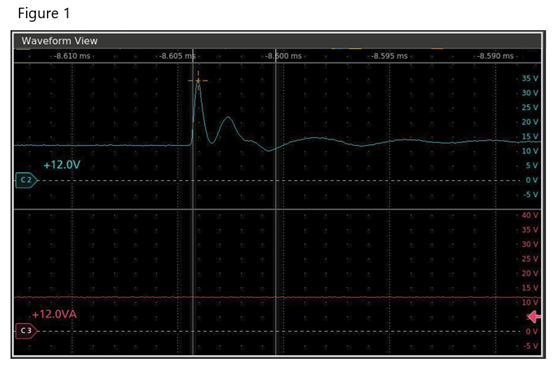Select the C3 channel badge

[26, 331]
